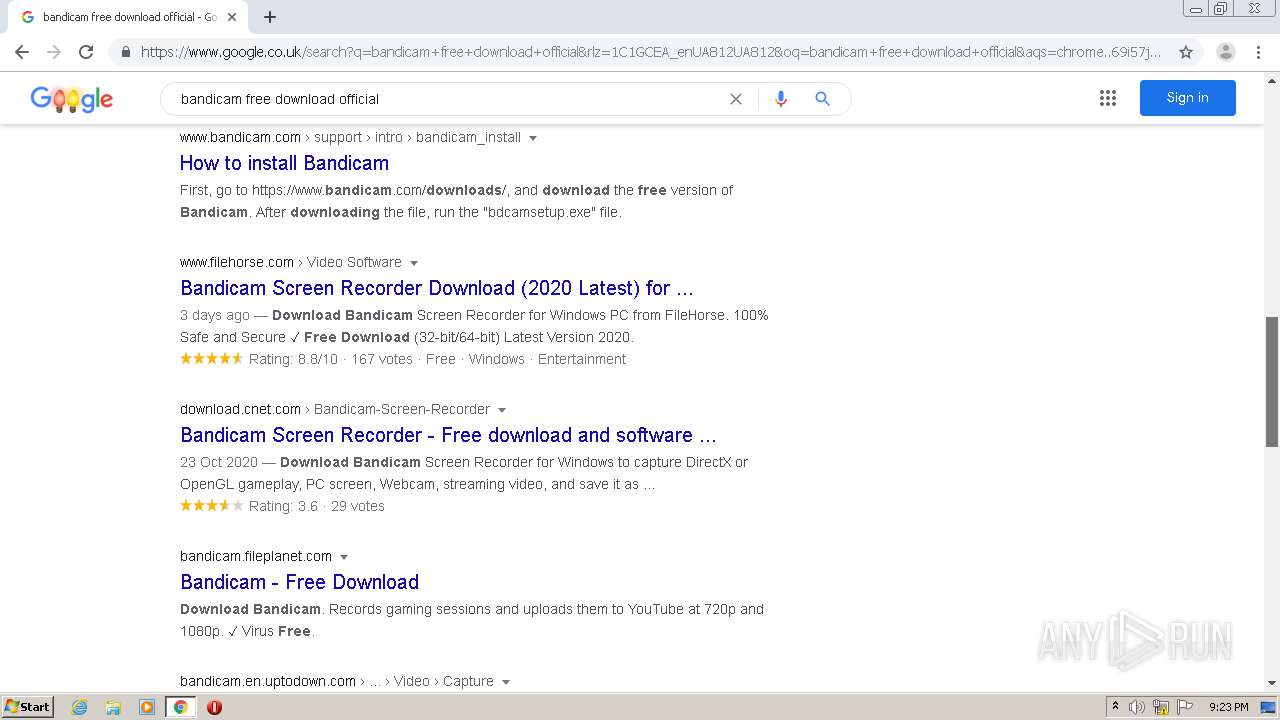
Task: Open the Bandicam - Free Download link
Action: [299, 582]
